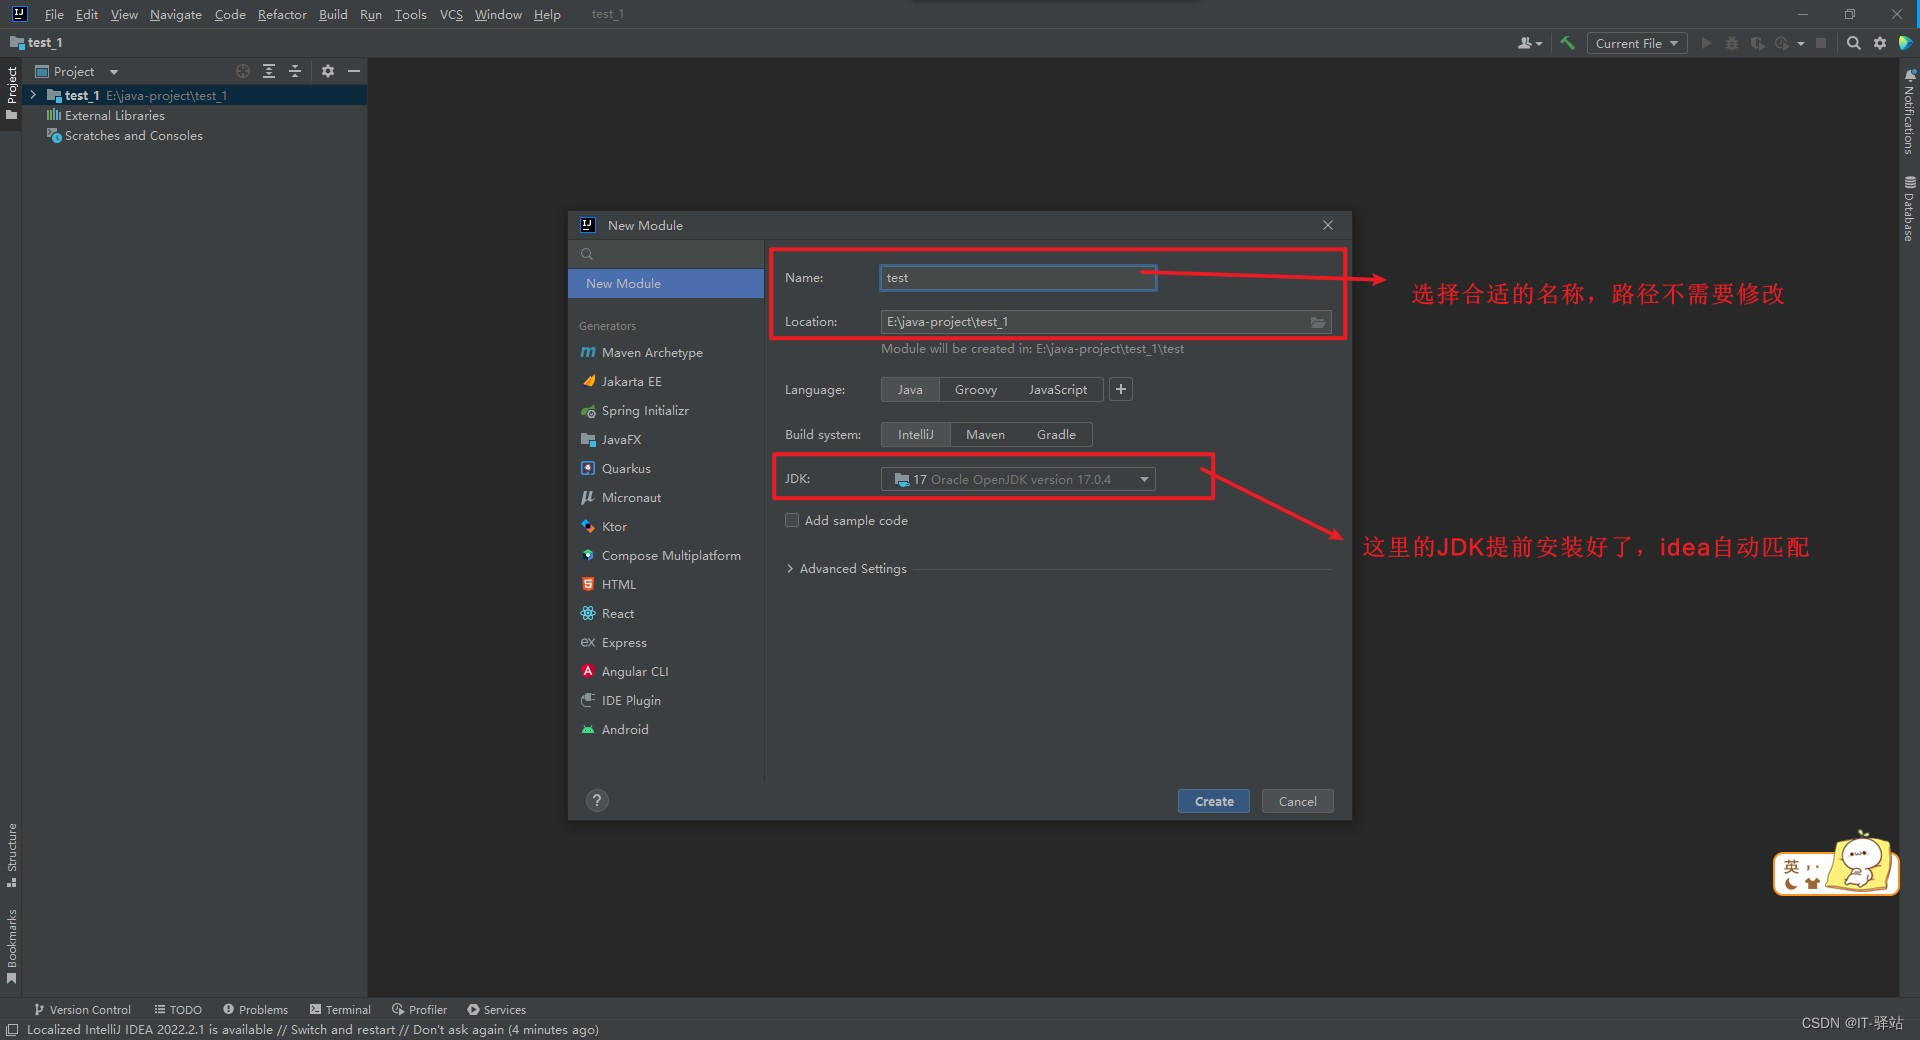Viewport: 1920px width, 1040px height.
Task: Open the Services tool window tab
Action: click(x=496, y=1010)
